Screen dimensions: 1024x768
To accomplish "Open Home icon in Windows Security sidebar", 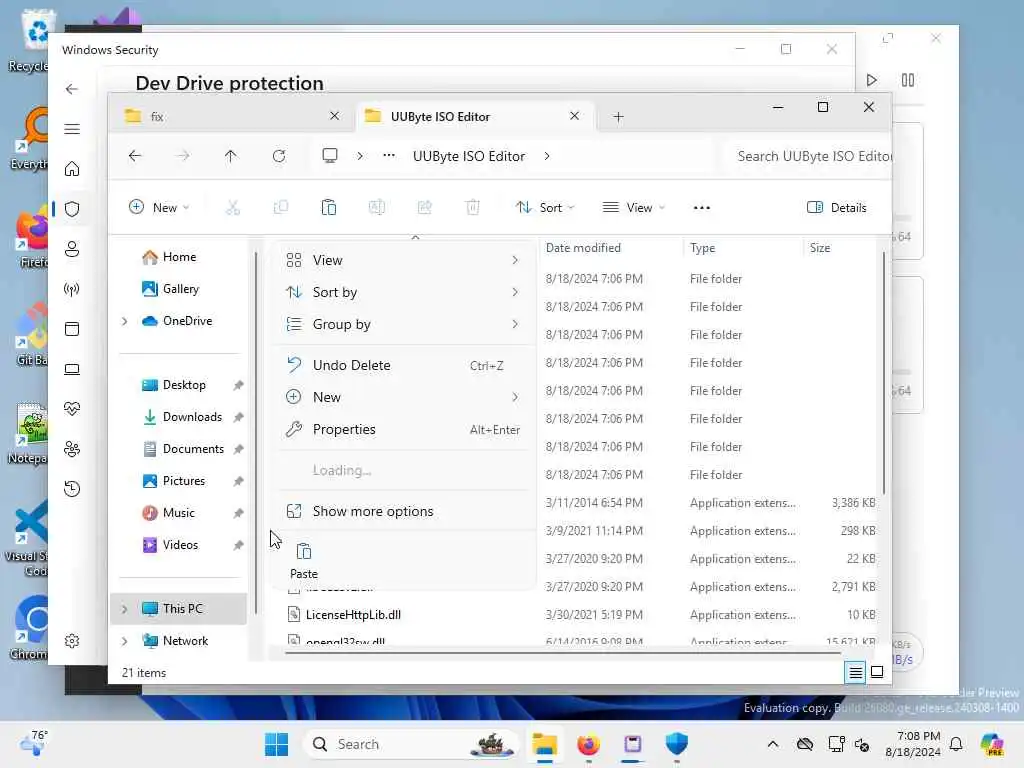I will (x=72, y=169).
